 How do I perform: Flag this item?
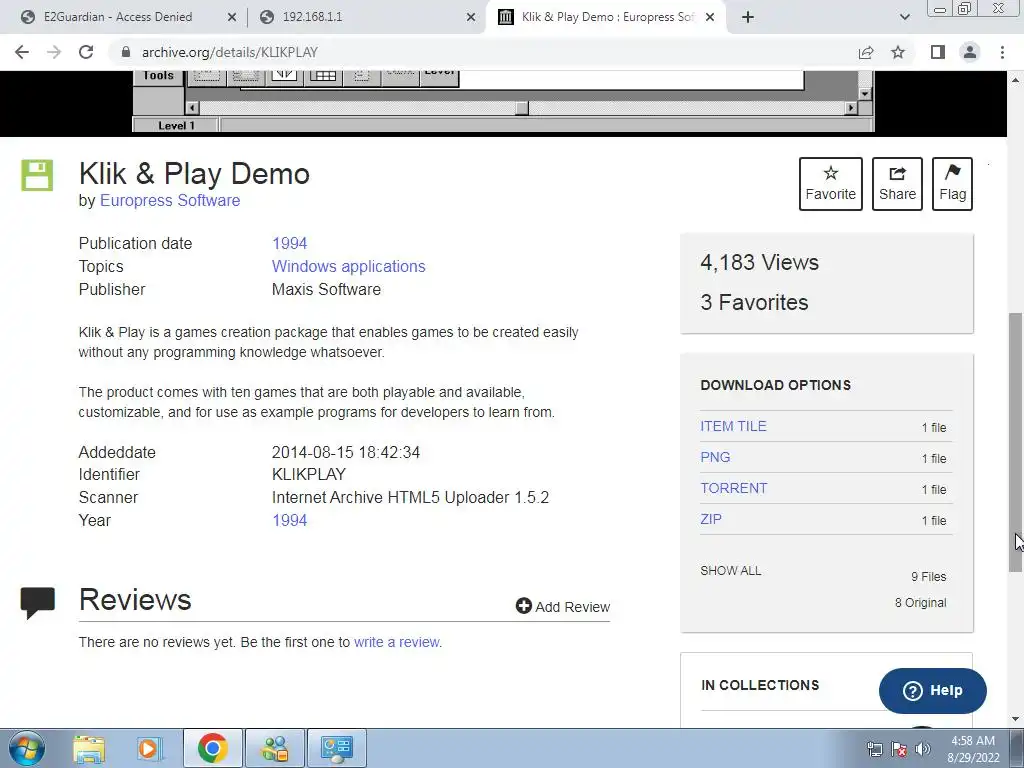tap(952, 184)
